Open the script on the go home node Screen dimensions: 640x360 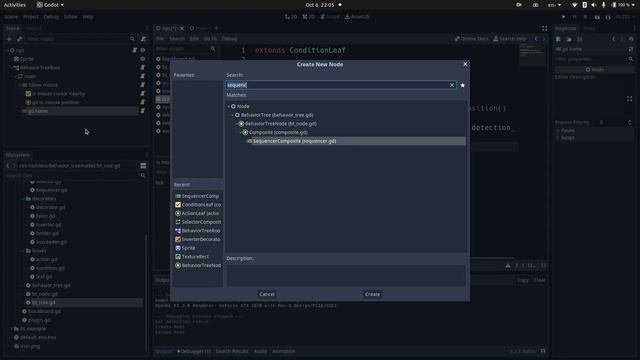[x=142, y=111]
